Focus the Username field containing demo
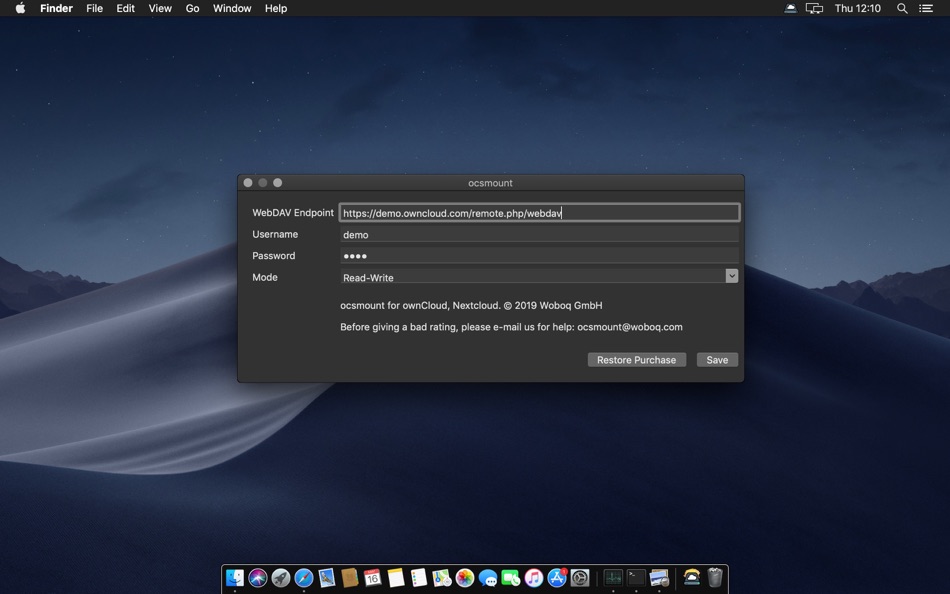 [x=539, y=235]
